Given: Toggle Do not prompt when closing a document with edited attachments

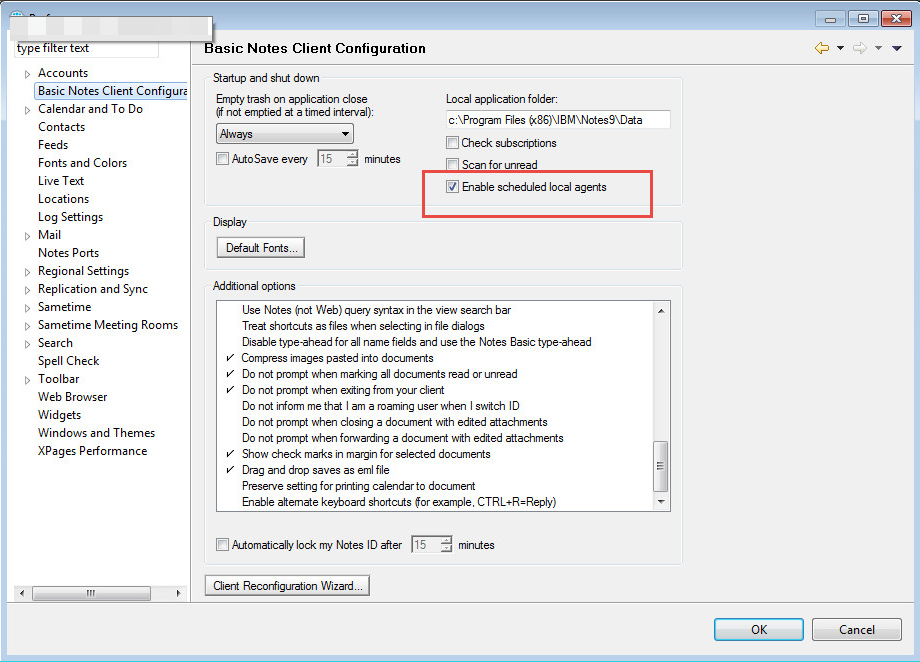Looking at the screenshot, I should point(394,422).
